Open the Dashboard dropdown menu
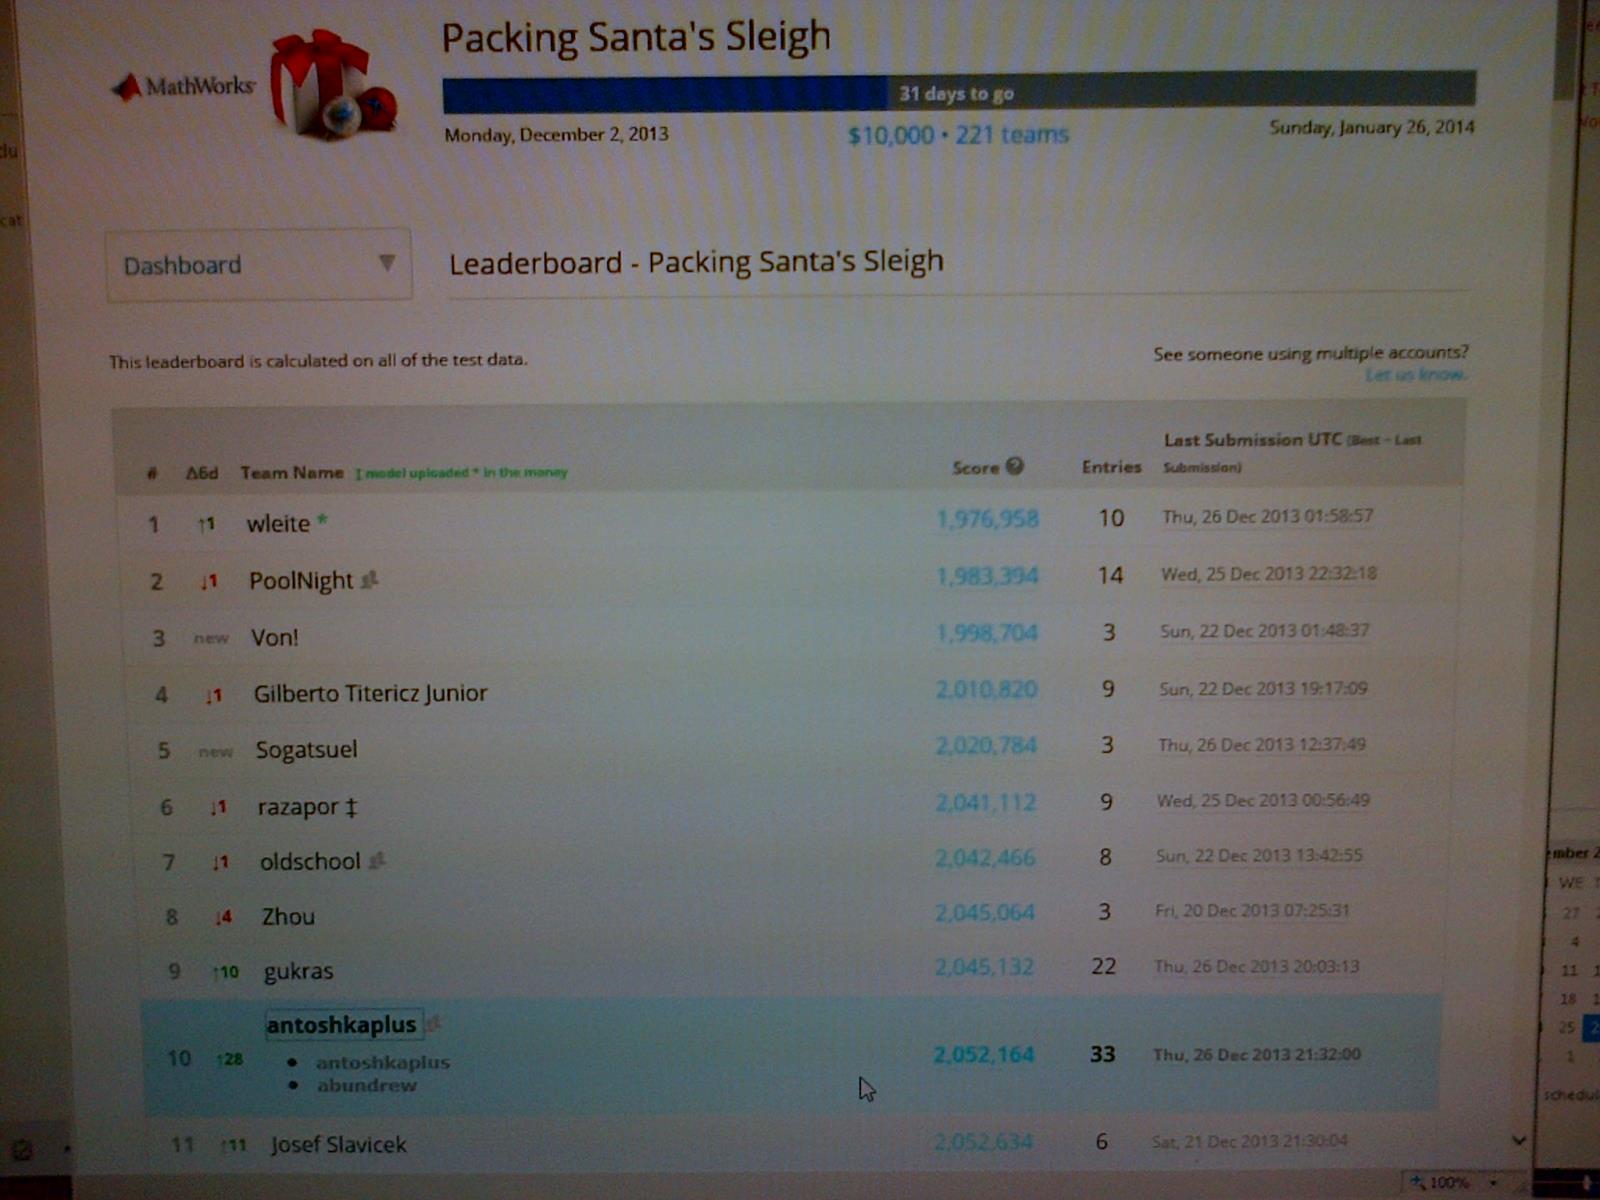The image size is (1600, 1200). tap(258, 265)
